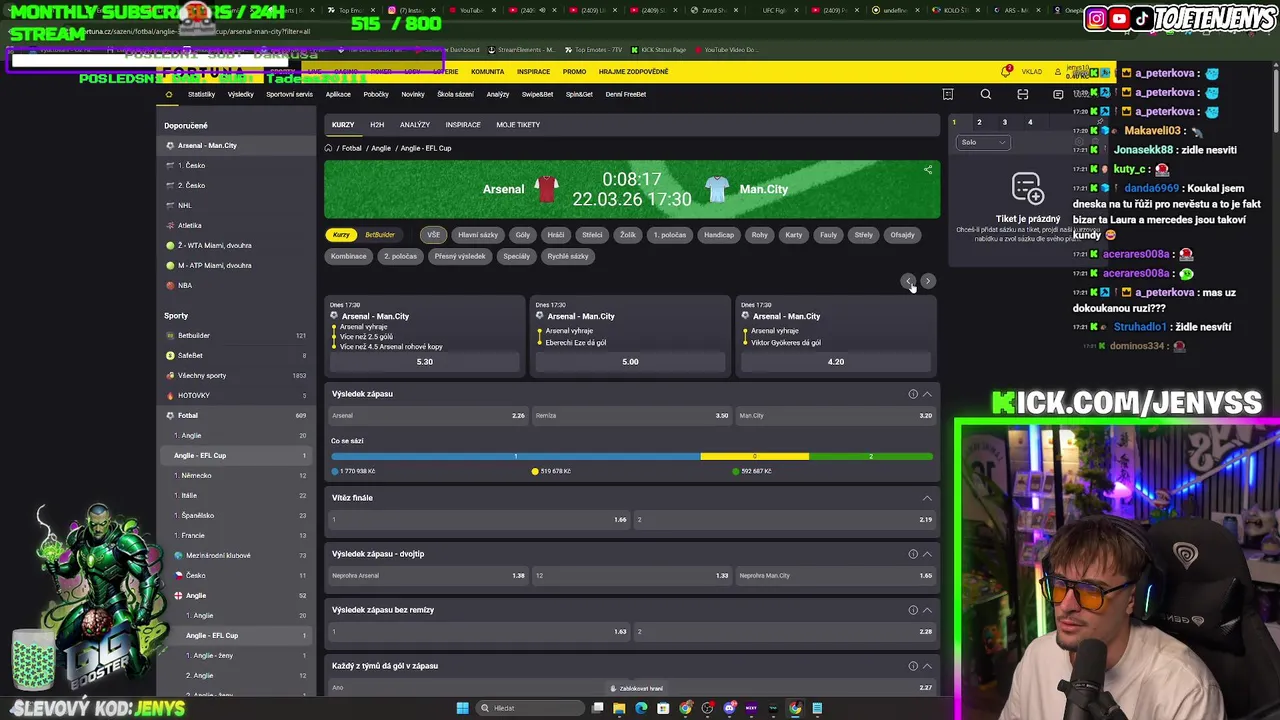
Task: Show next recommended bet card arrow
Action: [x=928, y=281]
